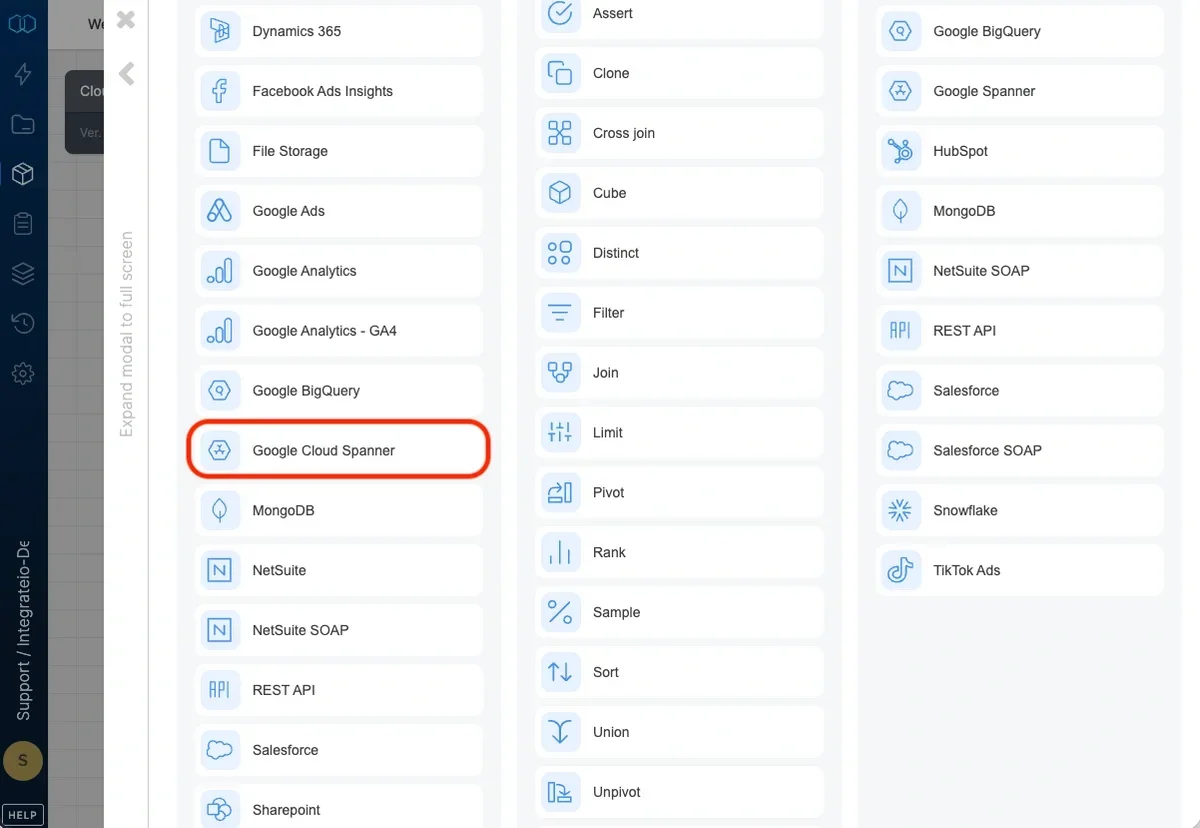Open settings gear in the sidebar
This screenshot has width=1200, height=828.
[x=23, y=374]
